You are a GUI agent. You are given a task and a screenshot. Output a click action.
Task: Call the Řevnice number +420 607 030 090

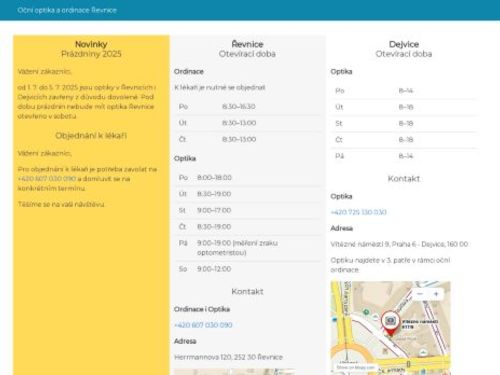tap(203, 325)
